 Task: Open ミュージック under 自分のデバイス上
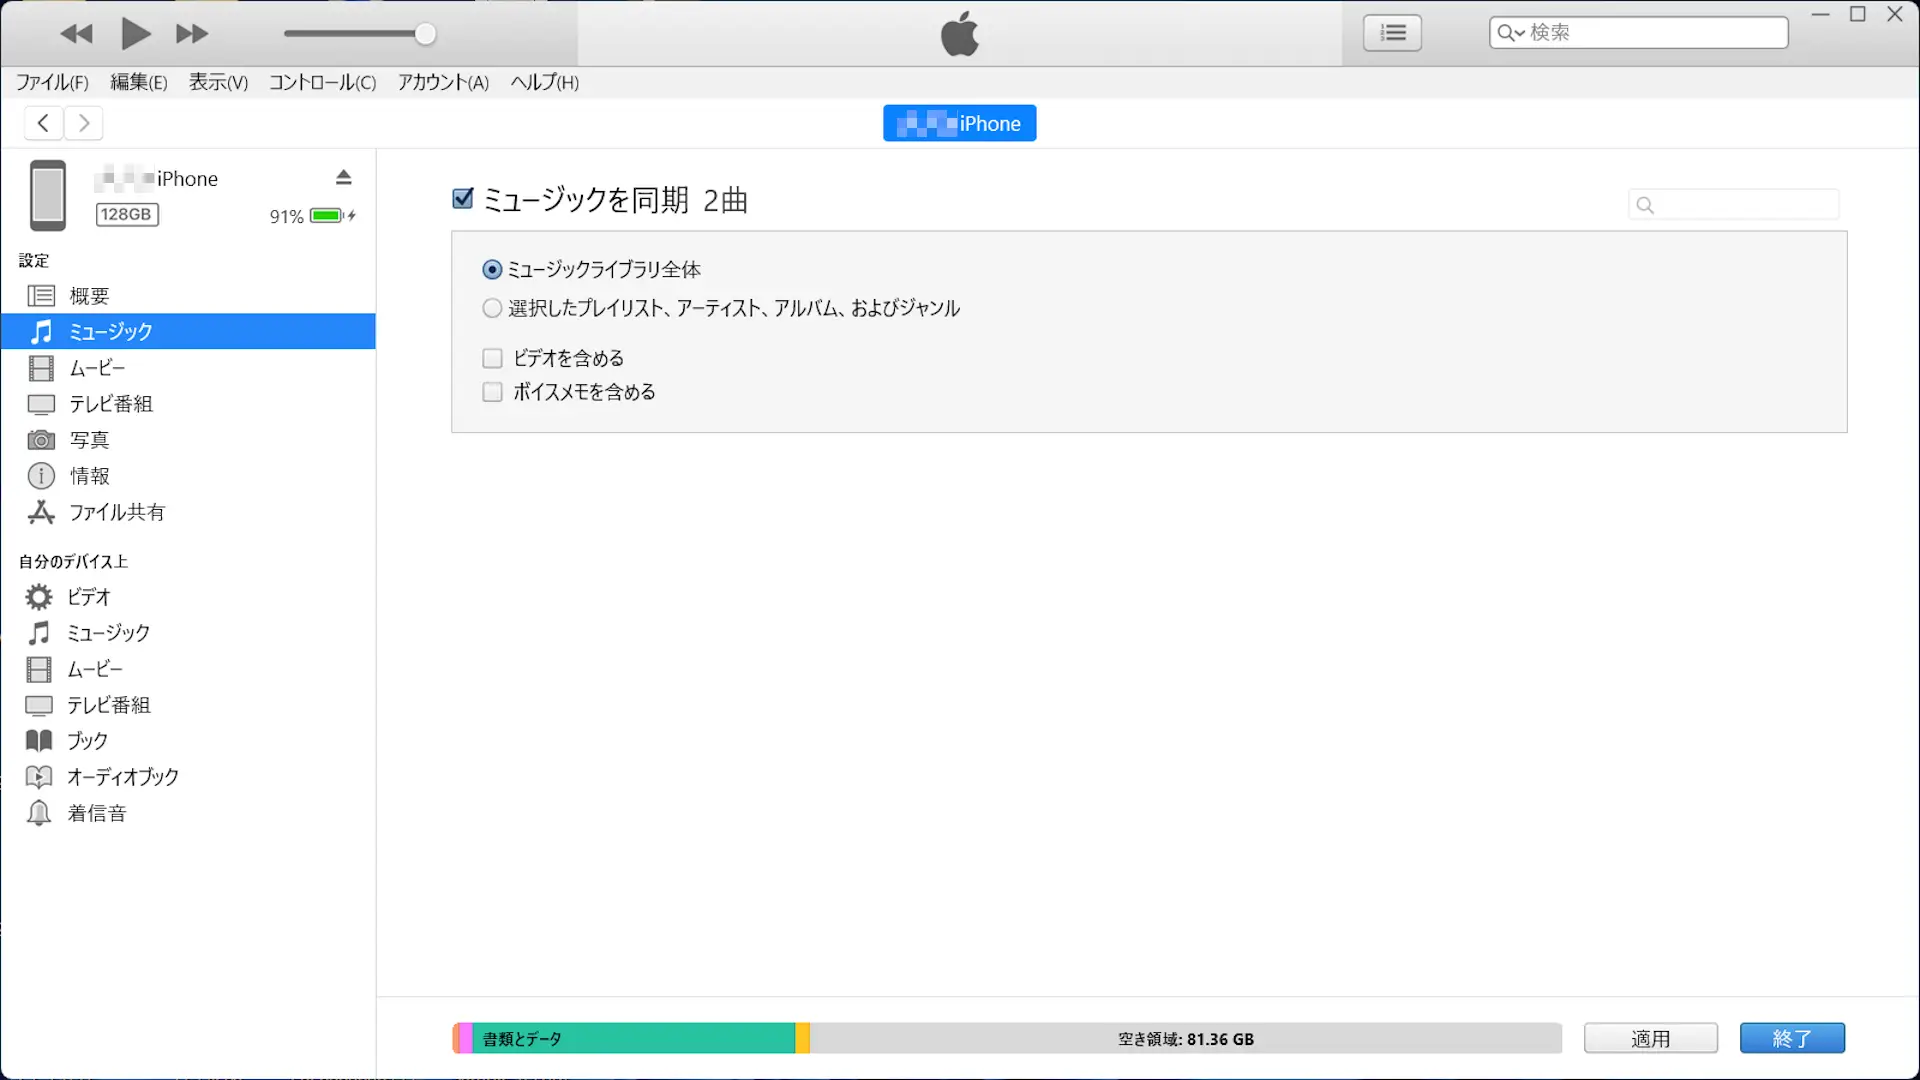[x=188, y=633]
